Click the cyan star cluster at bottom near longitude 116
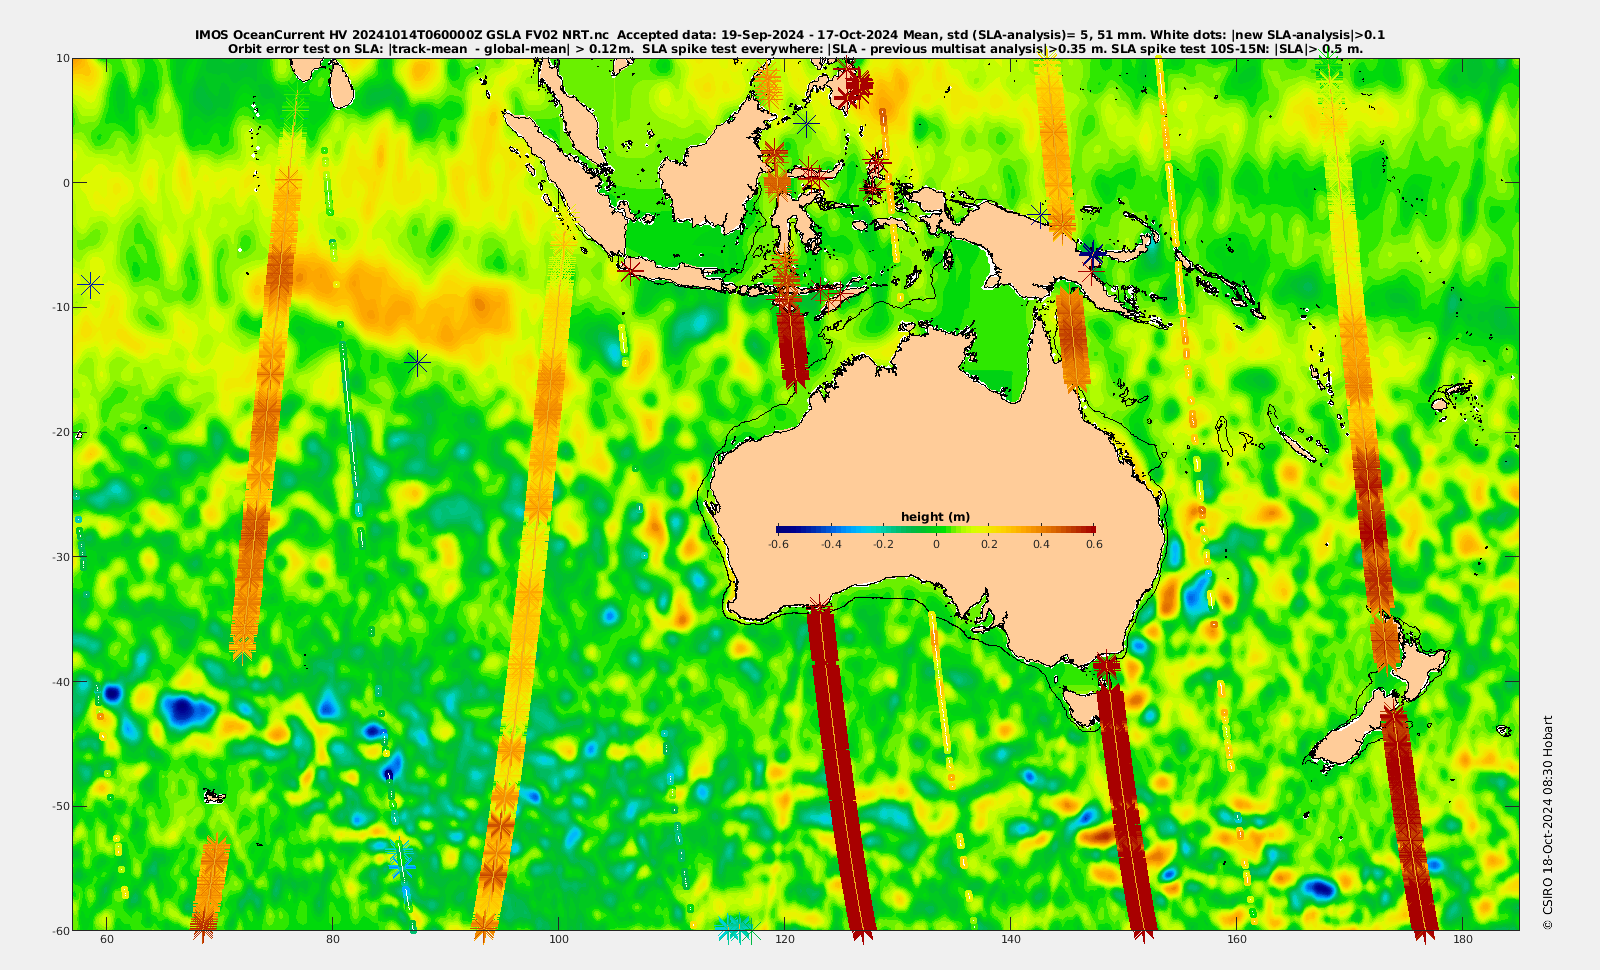The image size is (1600, 970). point(737,929)
